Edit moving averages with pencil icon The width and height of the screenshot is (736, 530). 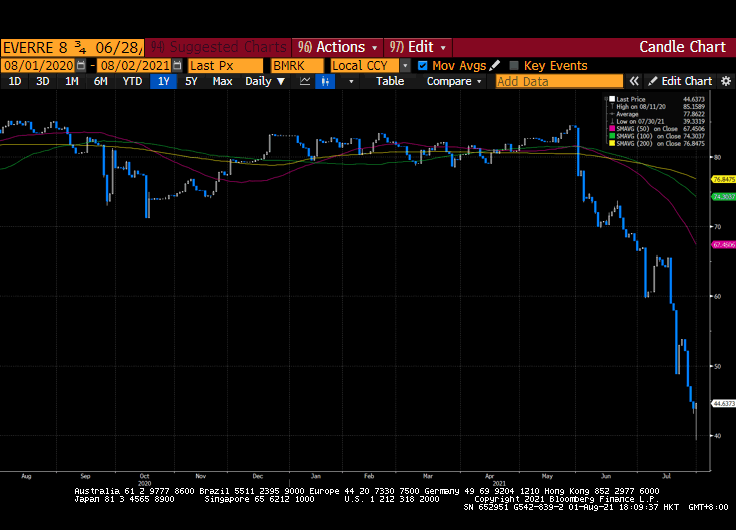(x=495, y=65)
